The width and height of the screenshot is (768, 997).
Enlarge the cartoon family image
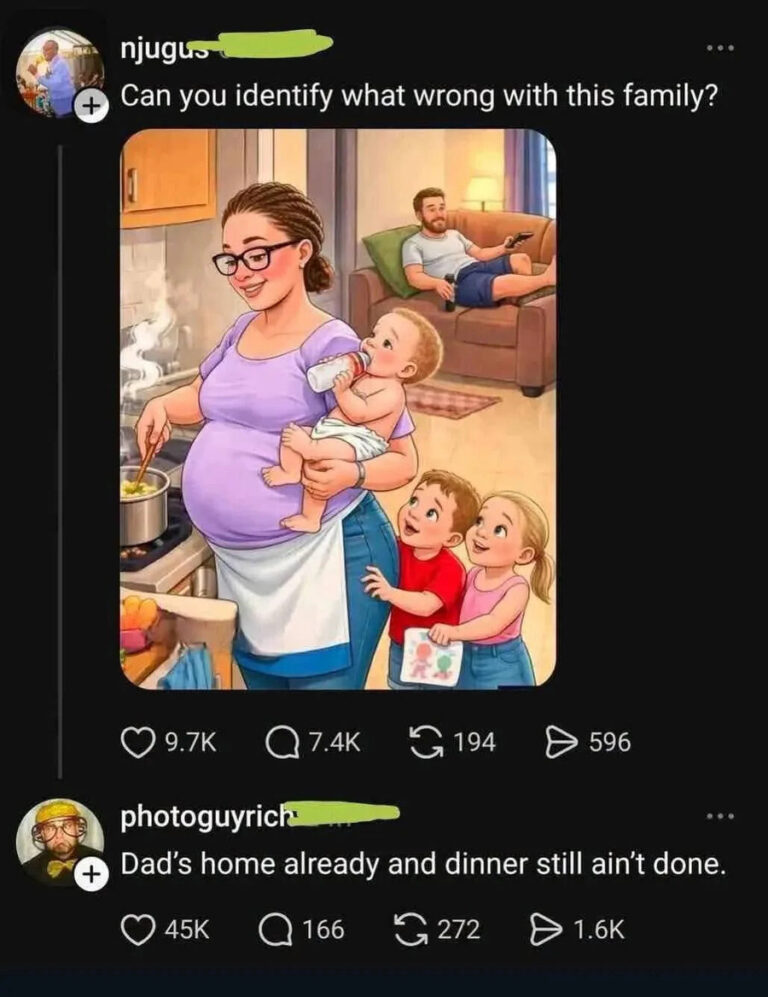pyautogui.click(x=338, y=409)
